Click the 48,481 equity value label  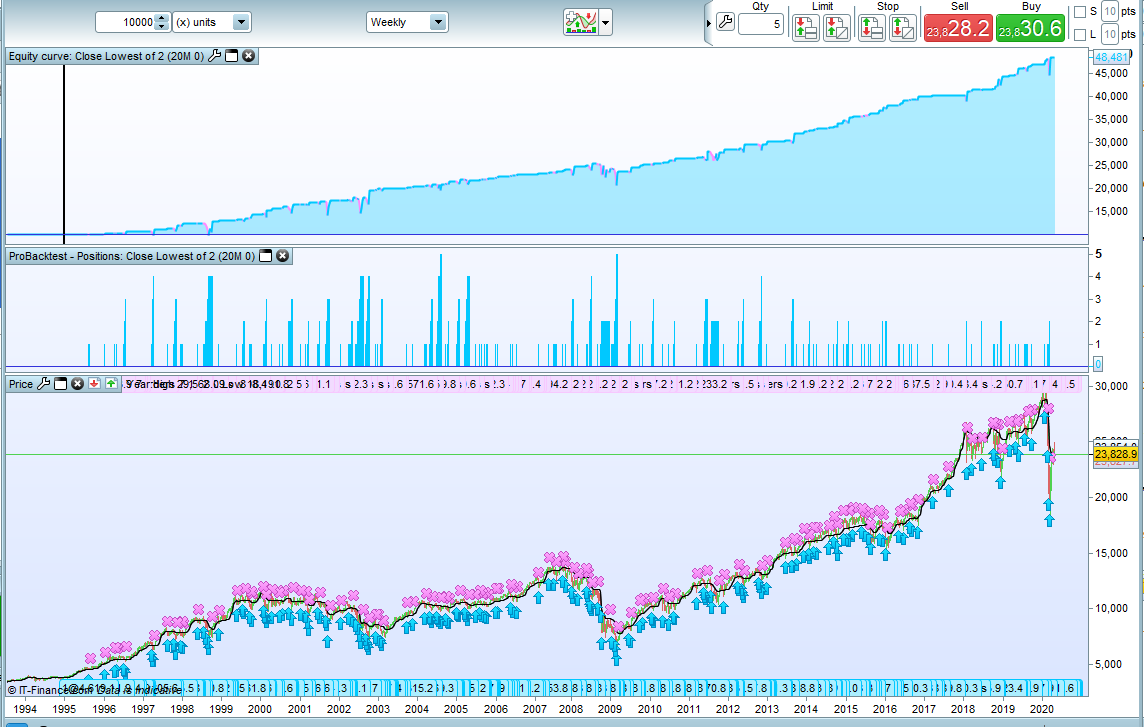pos(1111,57)
